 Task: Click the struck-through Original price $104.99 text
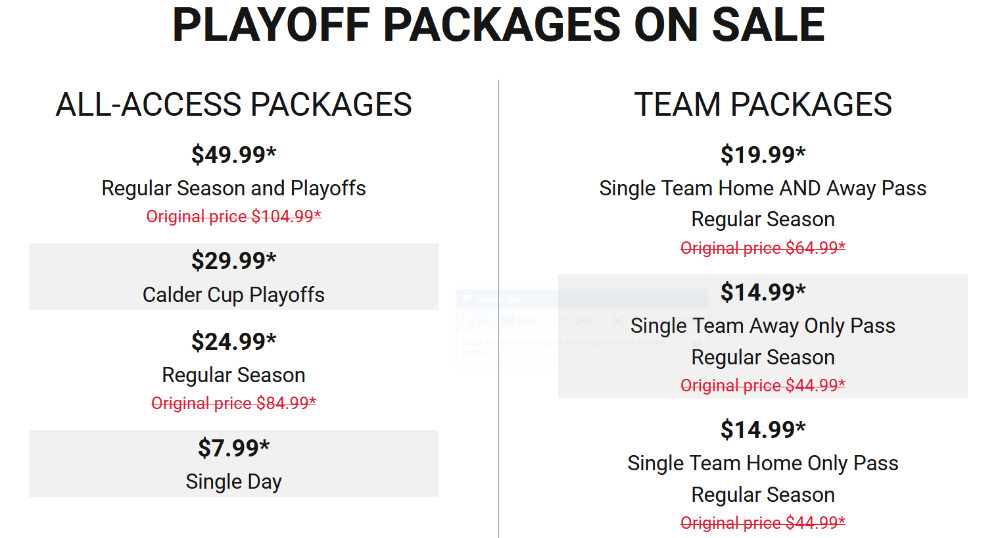233,217
